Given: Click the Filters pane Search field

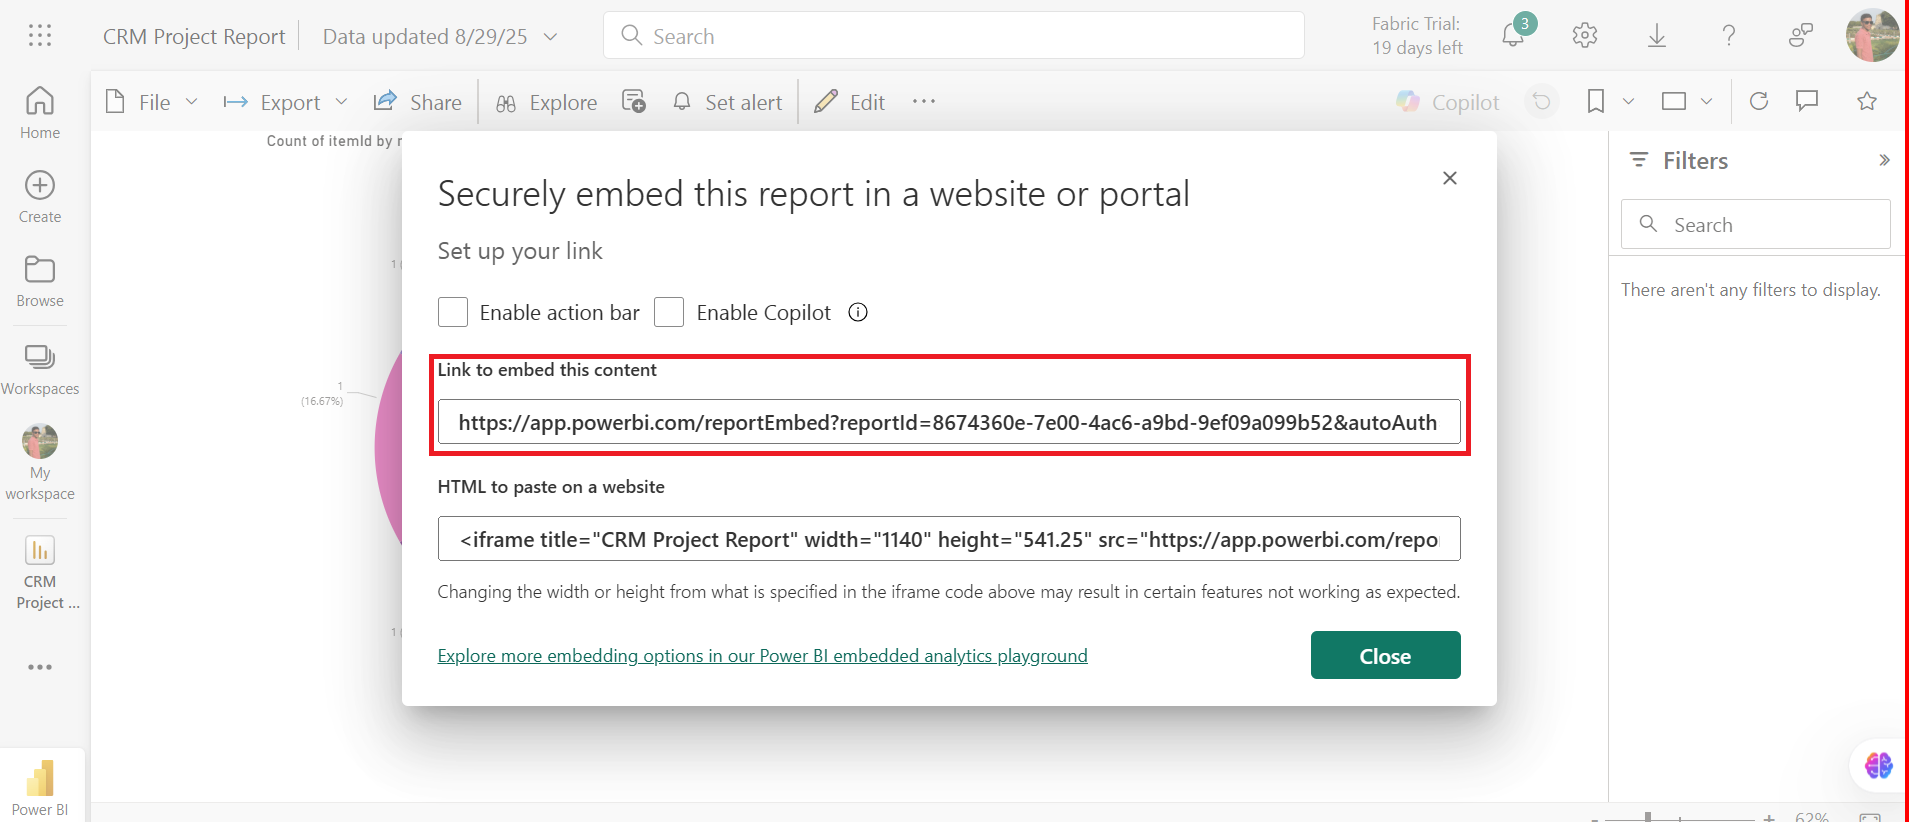Looking at the screenshot, I should pyautogui.click(x=1755, y=224).
